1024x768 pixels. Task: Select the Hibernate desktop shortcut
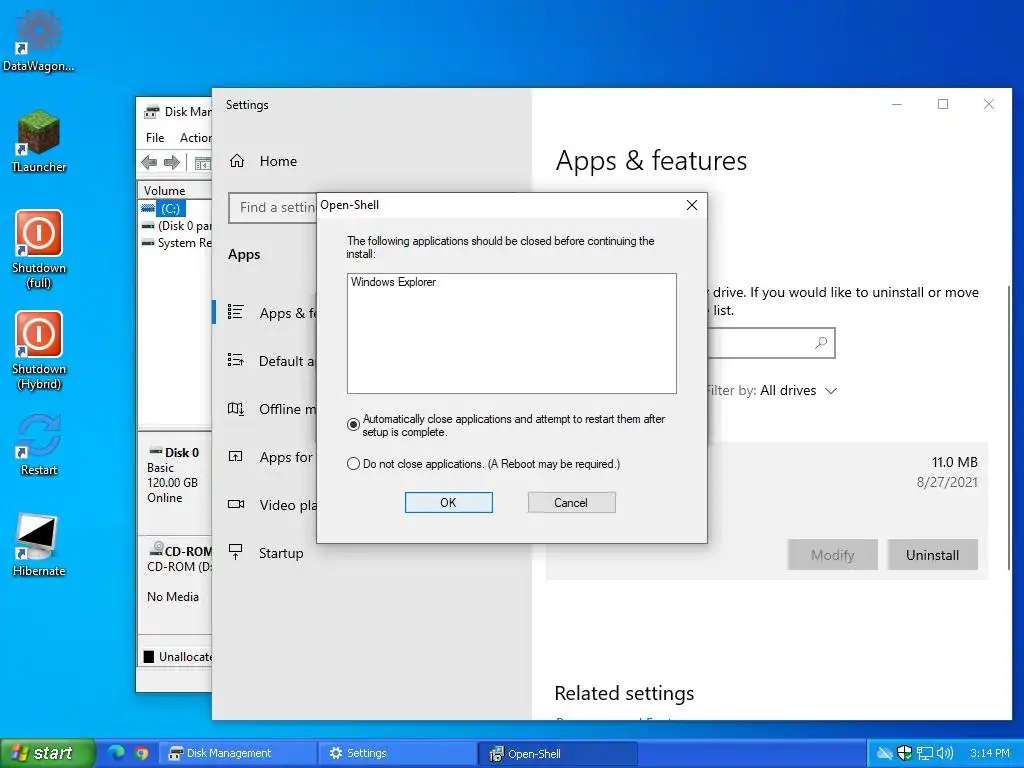[x=39, y=545]
